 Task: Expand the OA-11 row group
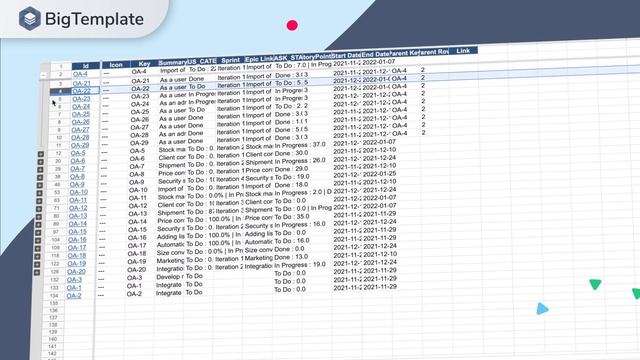click(x=40, y=201)
